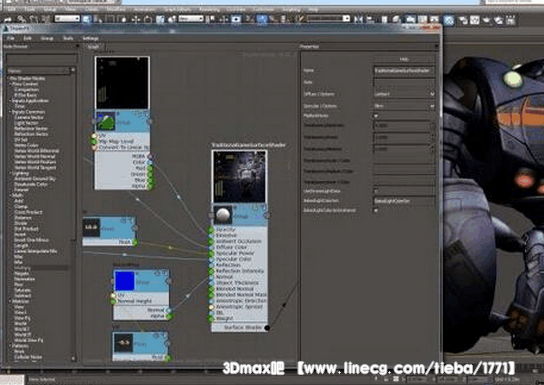
Task: Click the blue color swatch on normal map node
Action: point(124,281)
